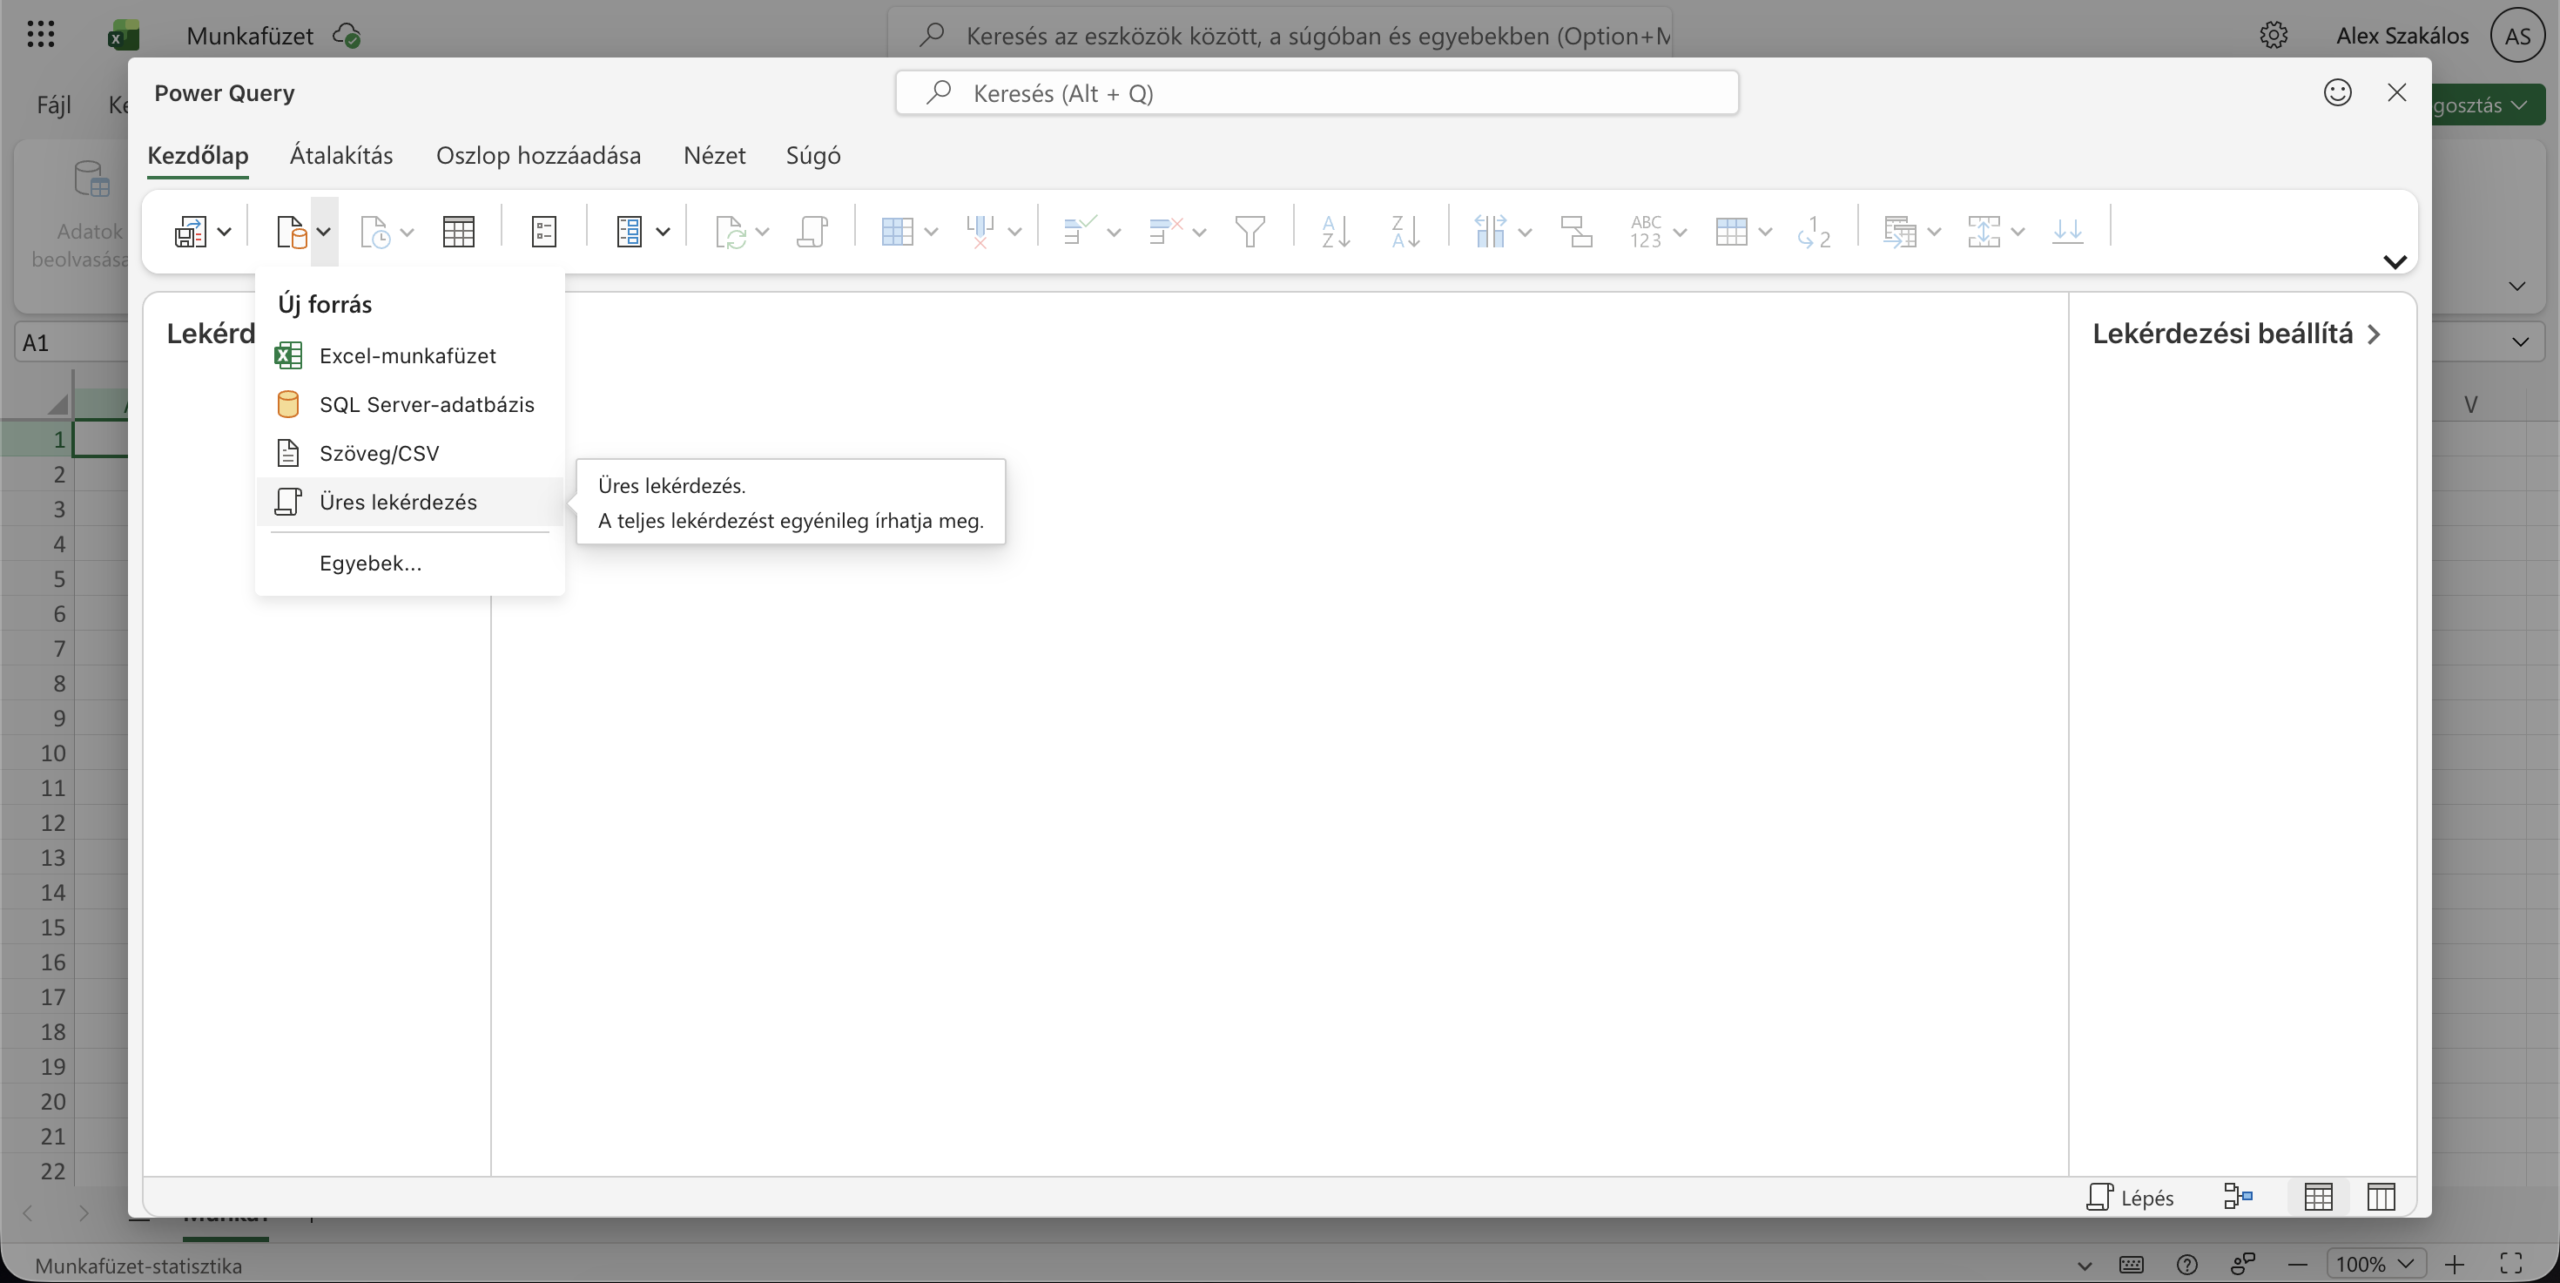Open the Átalakítás tab
The height and width of the screenshot is (1283, 2560).
341,155
